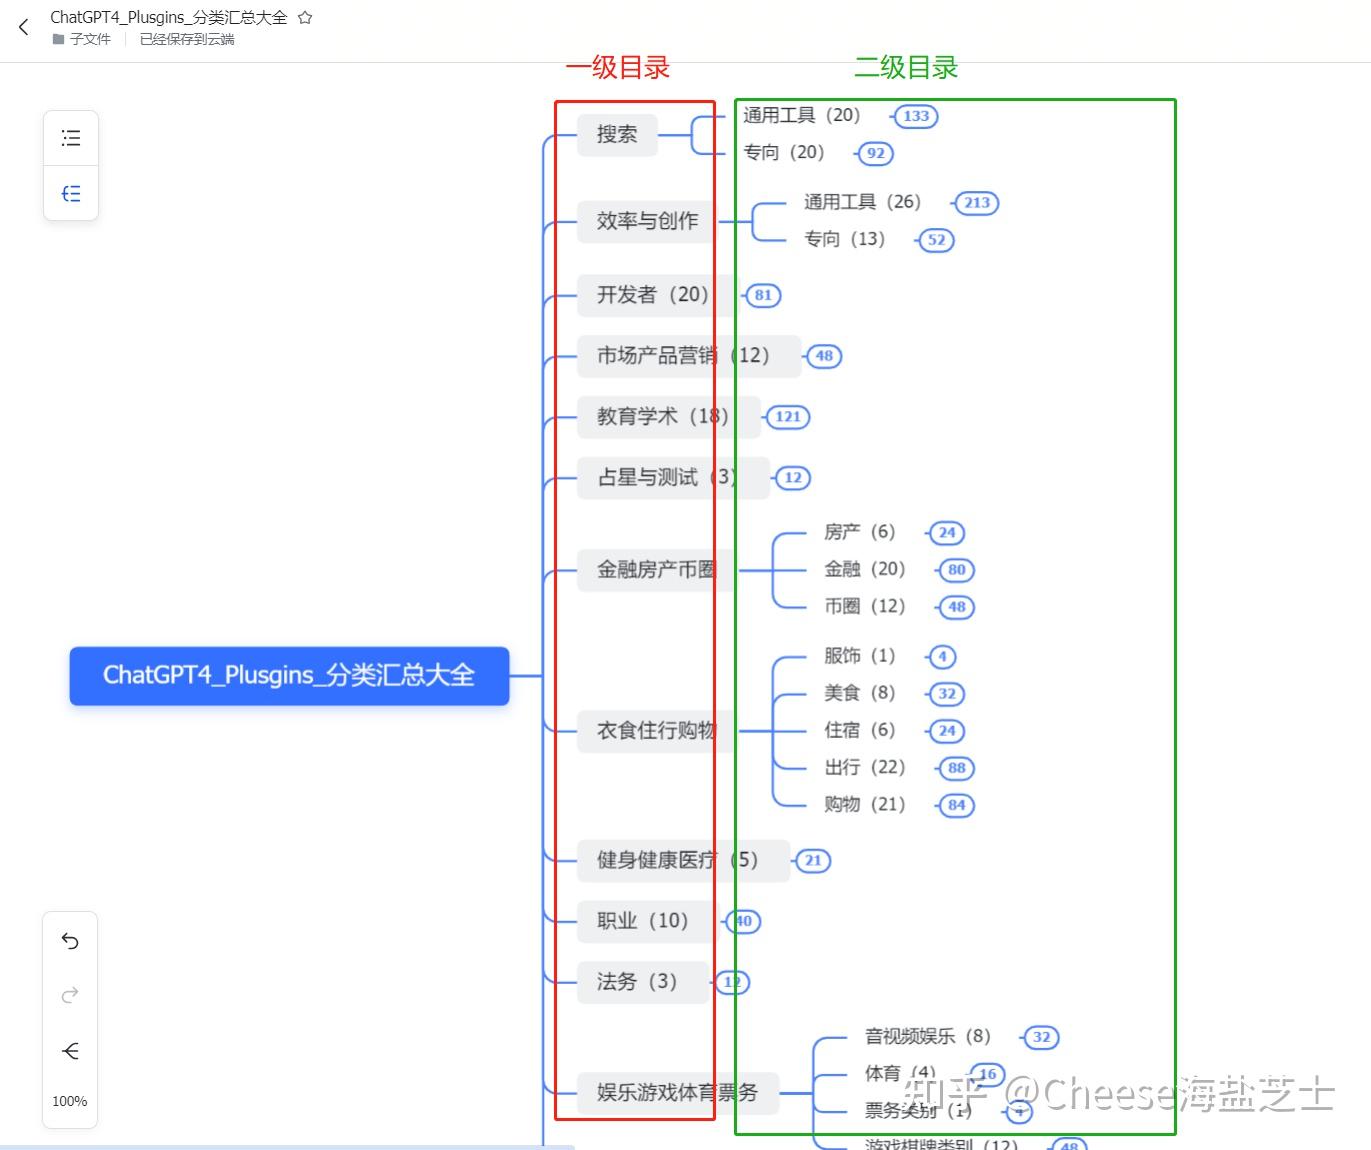Image resolution: width=1371 pixels, height=1150 pixels.
Task: Select the 美食 (8) child node
Action: point(860,693)
